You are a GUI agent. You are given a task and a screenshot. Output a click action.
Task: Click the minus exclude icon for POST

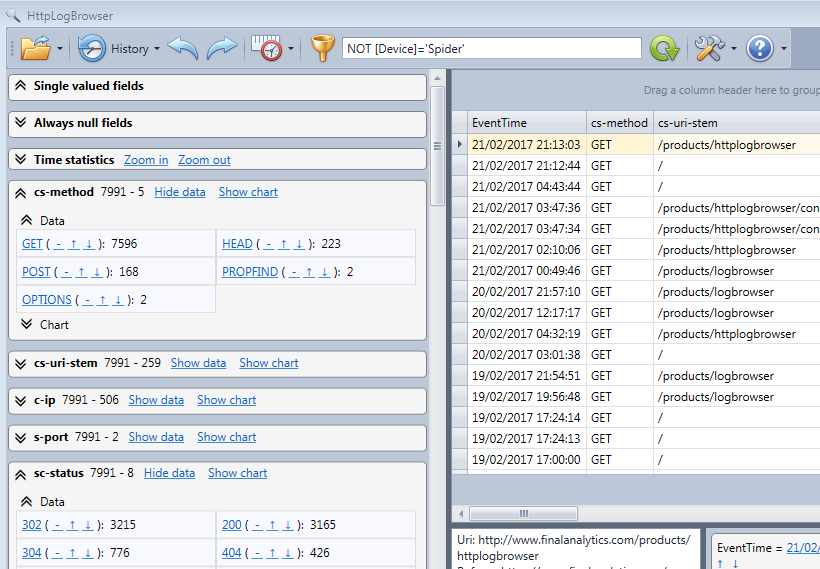[66, 272]
